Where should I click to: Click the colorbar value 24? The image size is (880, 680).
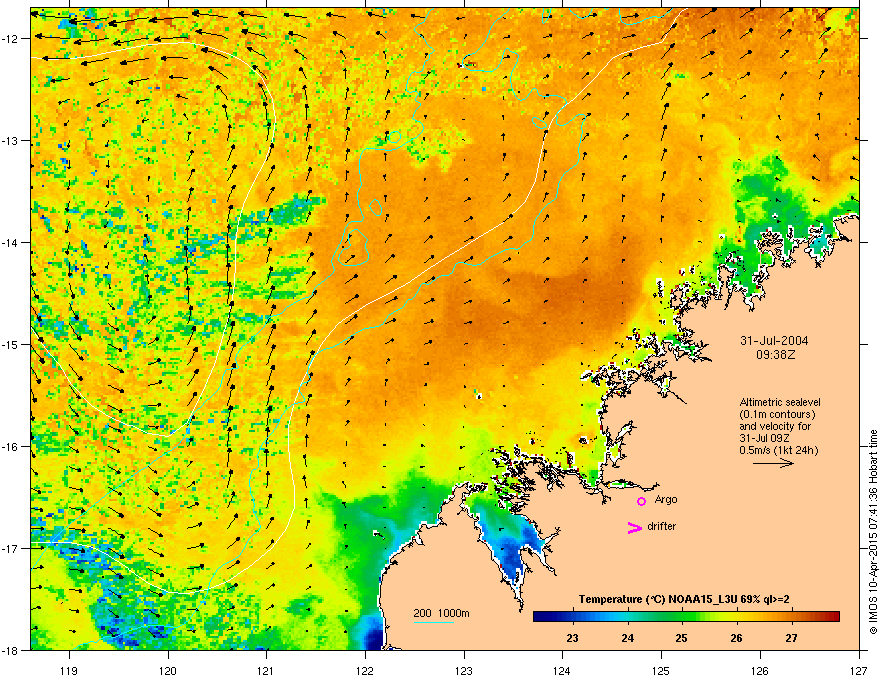627,638
